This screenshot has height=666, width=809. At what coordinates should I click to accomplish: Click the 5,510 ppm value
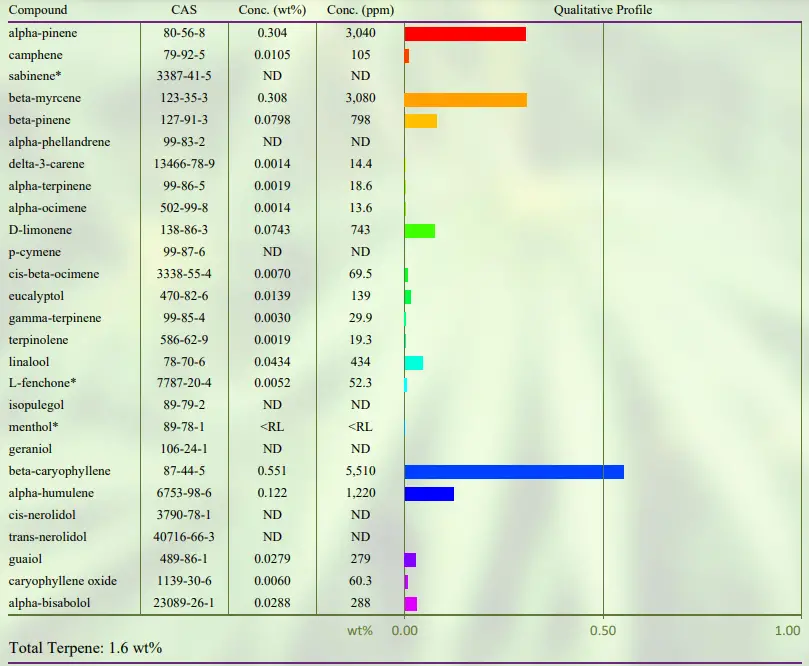tap(361, 471)
